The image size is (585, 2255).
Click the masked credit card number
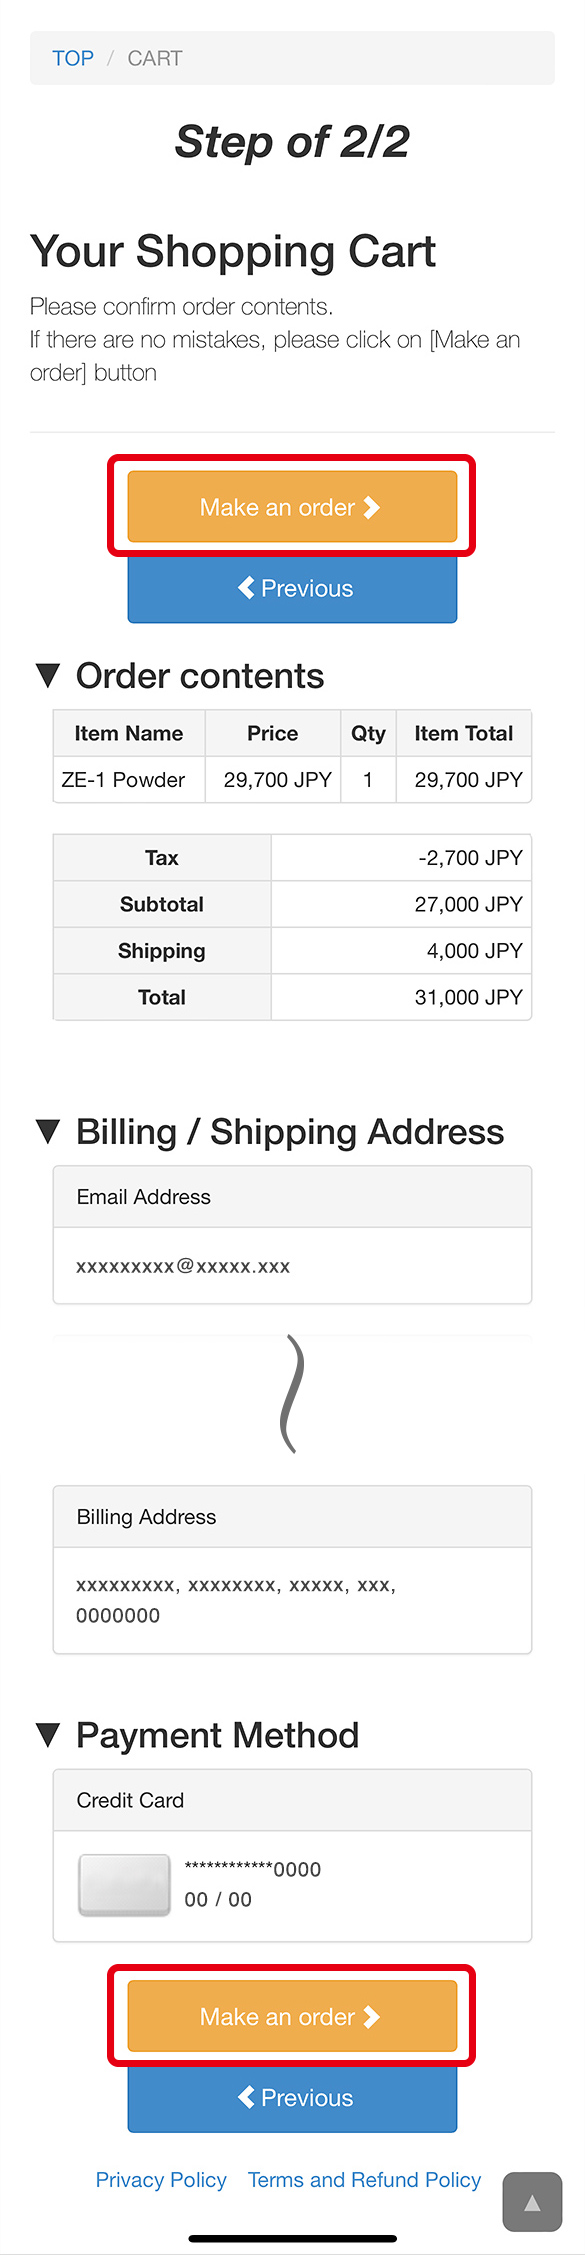(x=253, y=1869)
